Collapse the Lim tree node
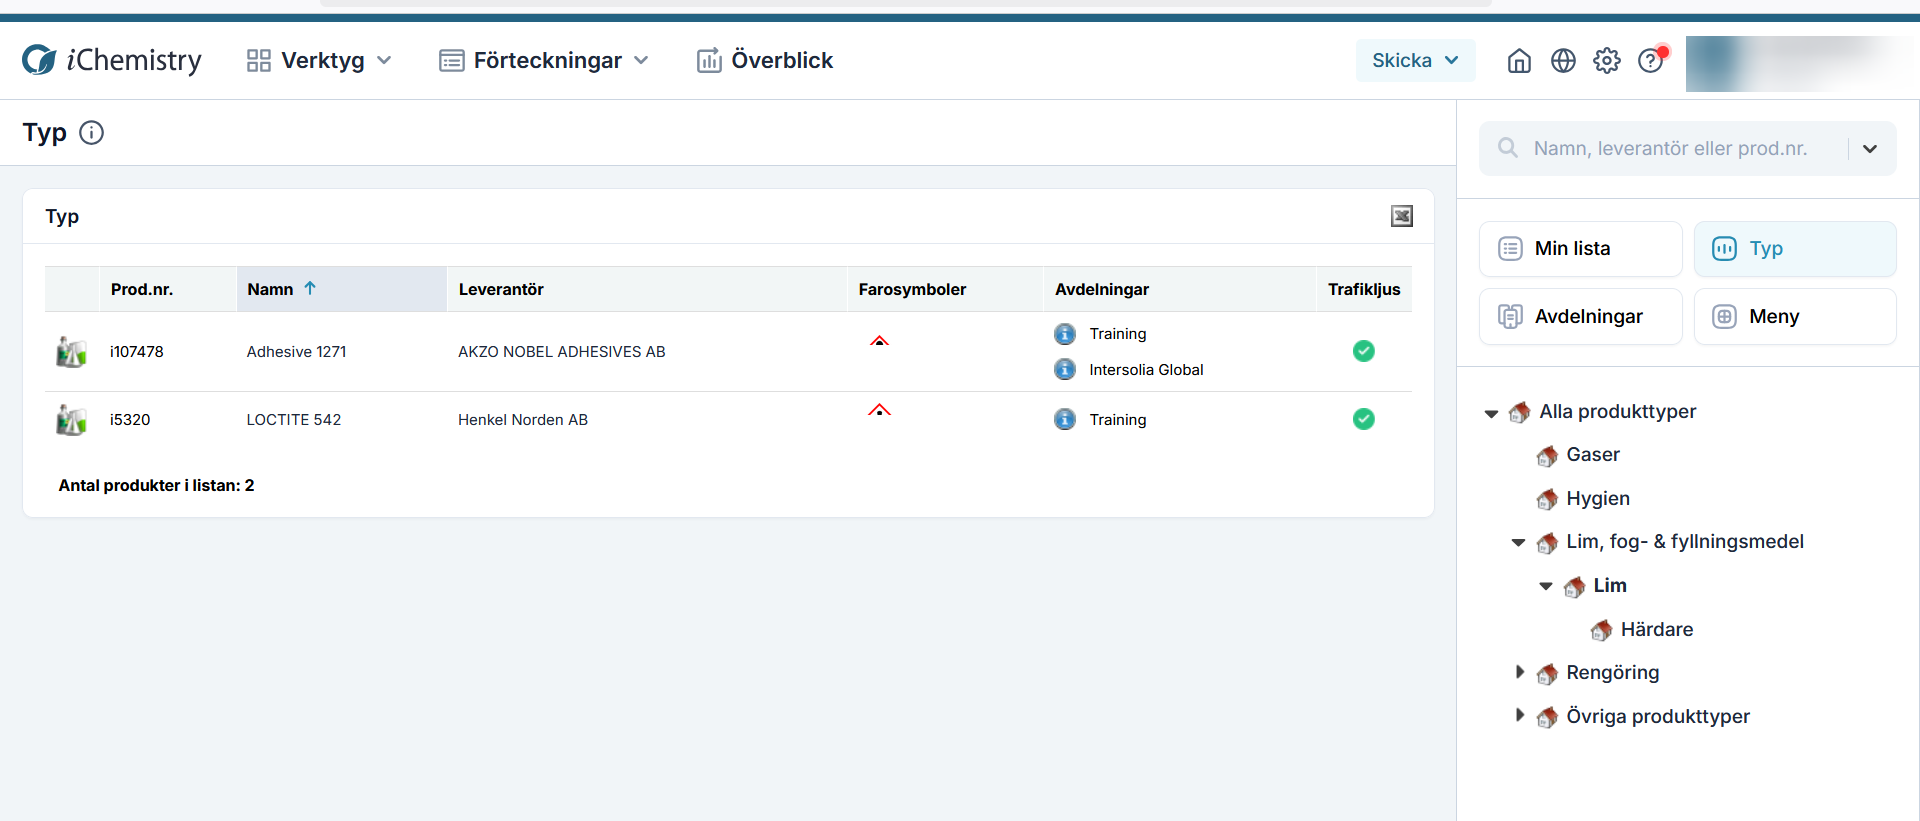Viewport: 1920px width, 821px height. coord(1545,587)
